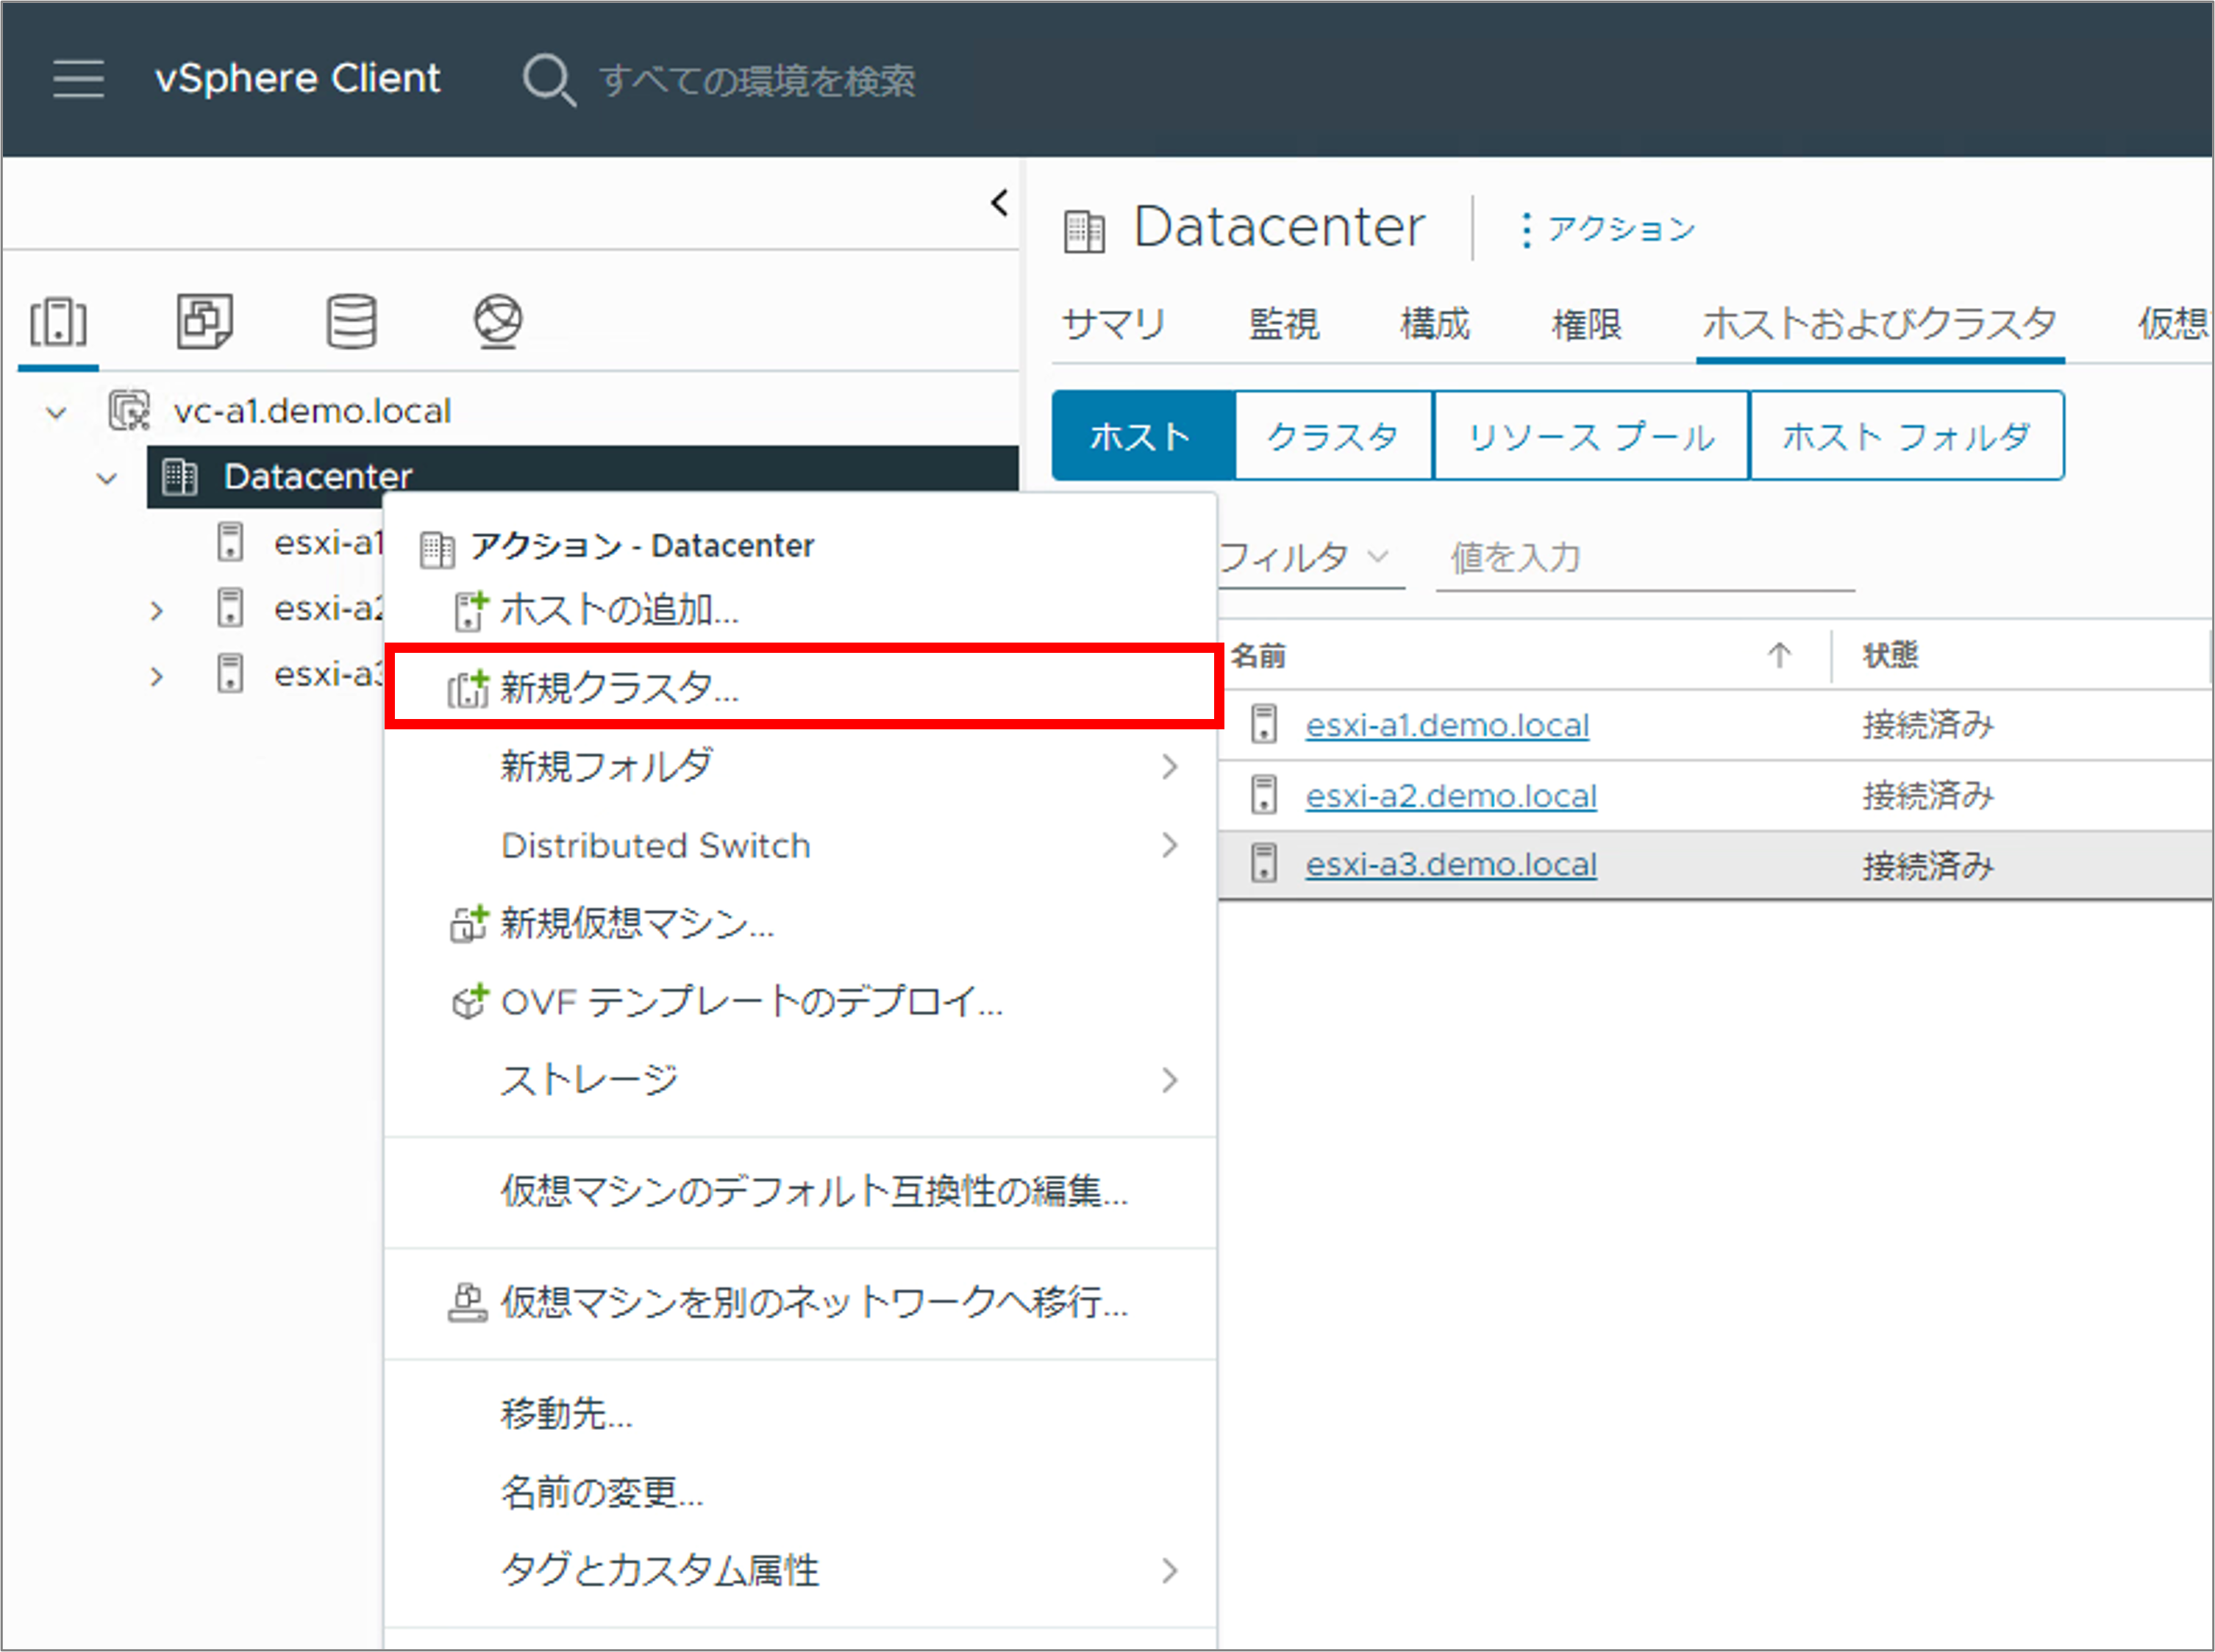Viewport: 2215px width, 1652px height.
Task: Collapse the vc-a1.demo.local tree node
Action: click(x=57, y=412)
